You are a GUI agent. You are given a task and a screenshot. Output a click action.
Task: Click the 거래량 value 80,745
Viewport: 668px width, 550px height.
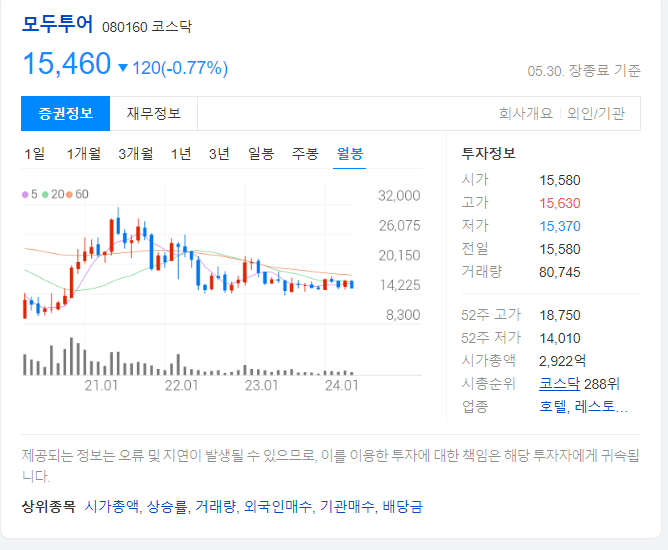pyautogui.click(x=560, y=272)
